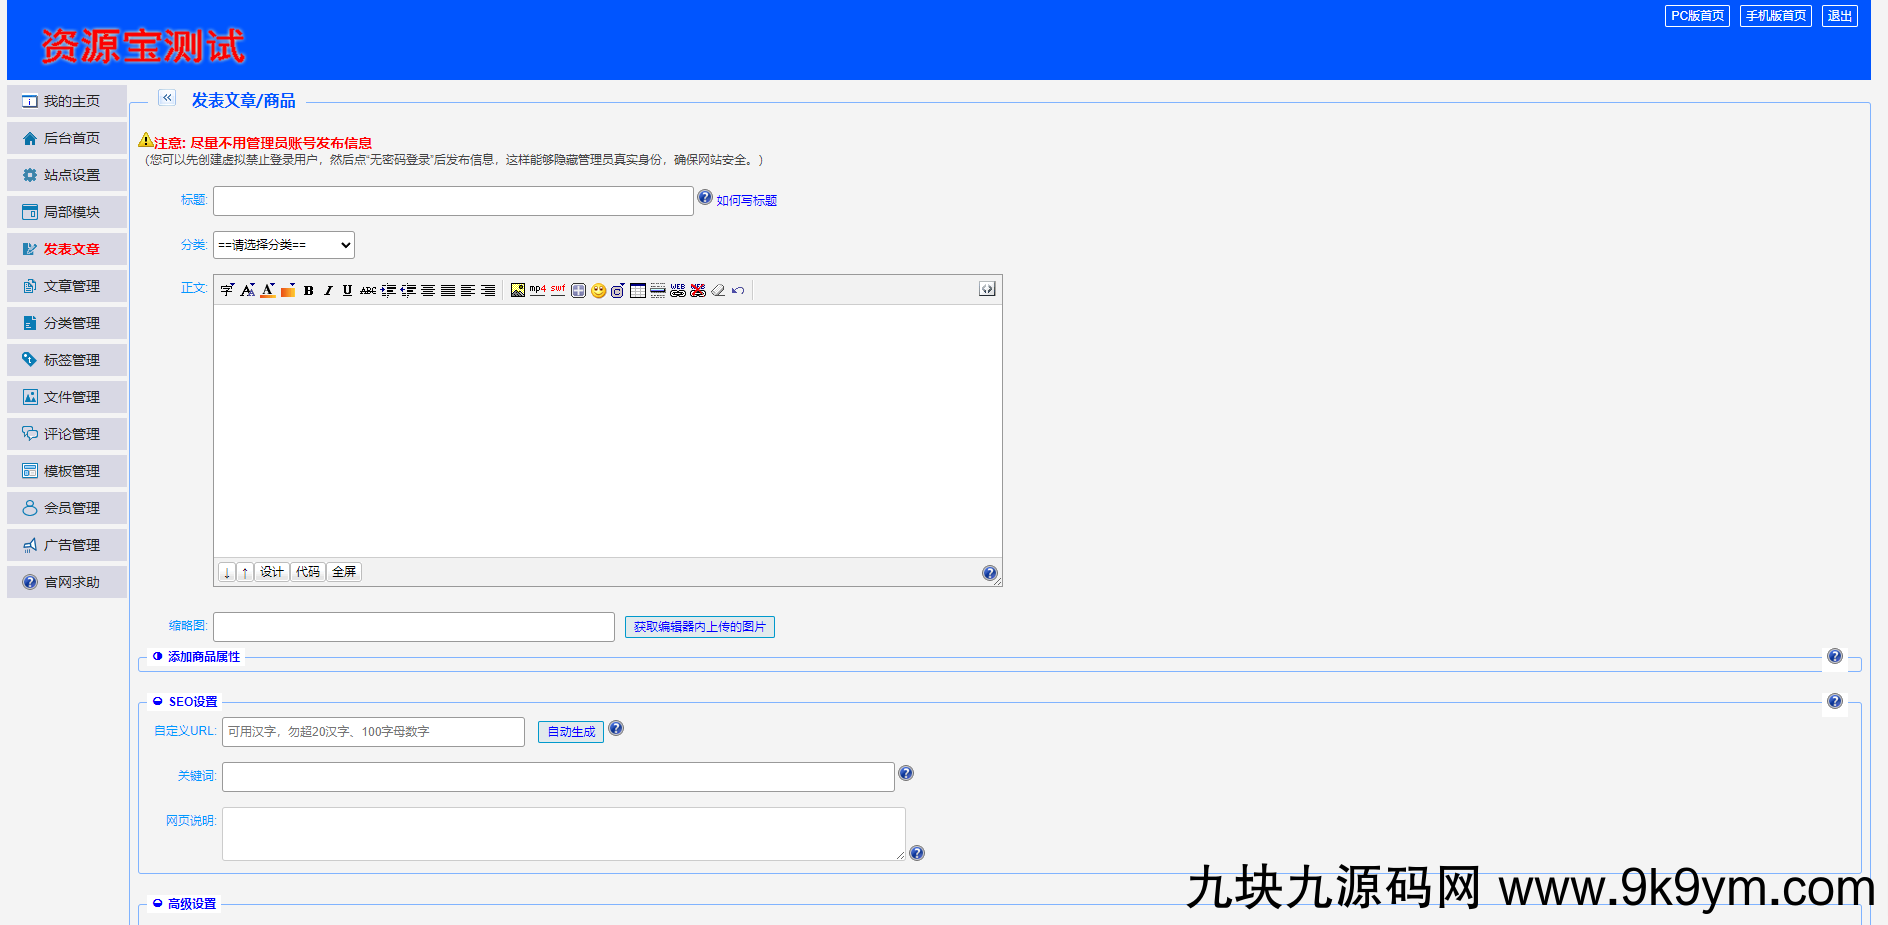1888x925 pixels.
Task: Click the undo arrow in editor toolbar
Action: click(x=738, y=291)
